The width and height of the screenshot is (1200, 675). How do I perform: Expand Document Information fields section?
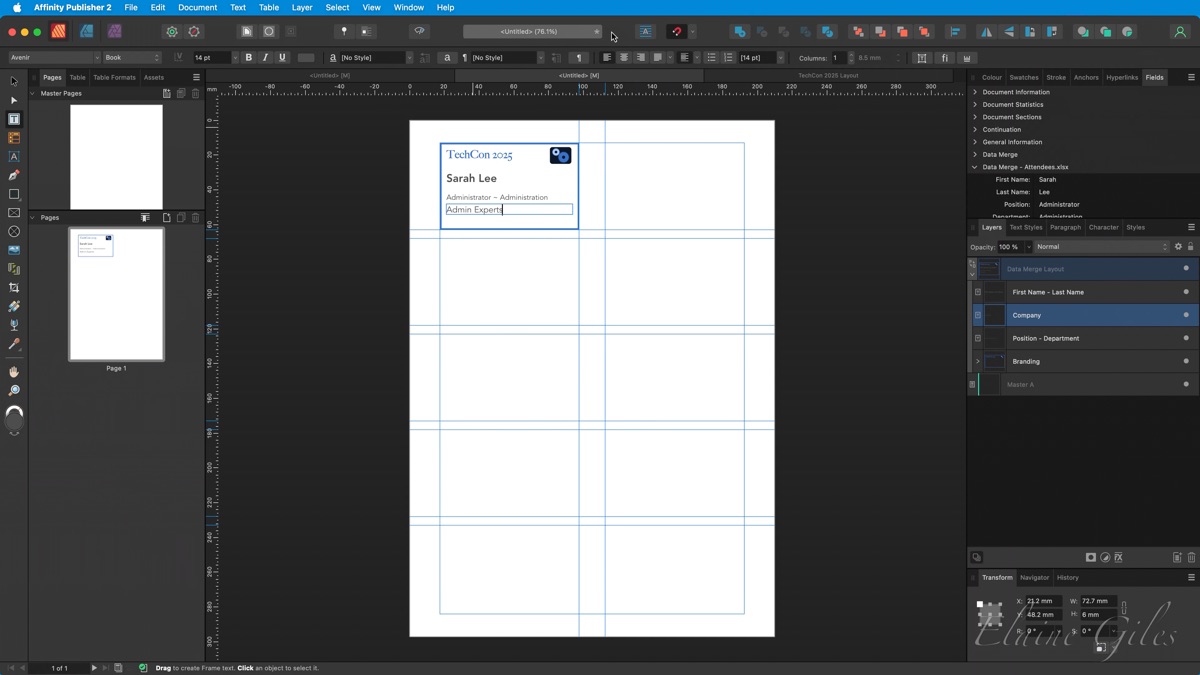975,92
